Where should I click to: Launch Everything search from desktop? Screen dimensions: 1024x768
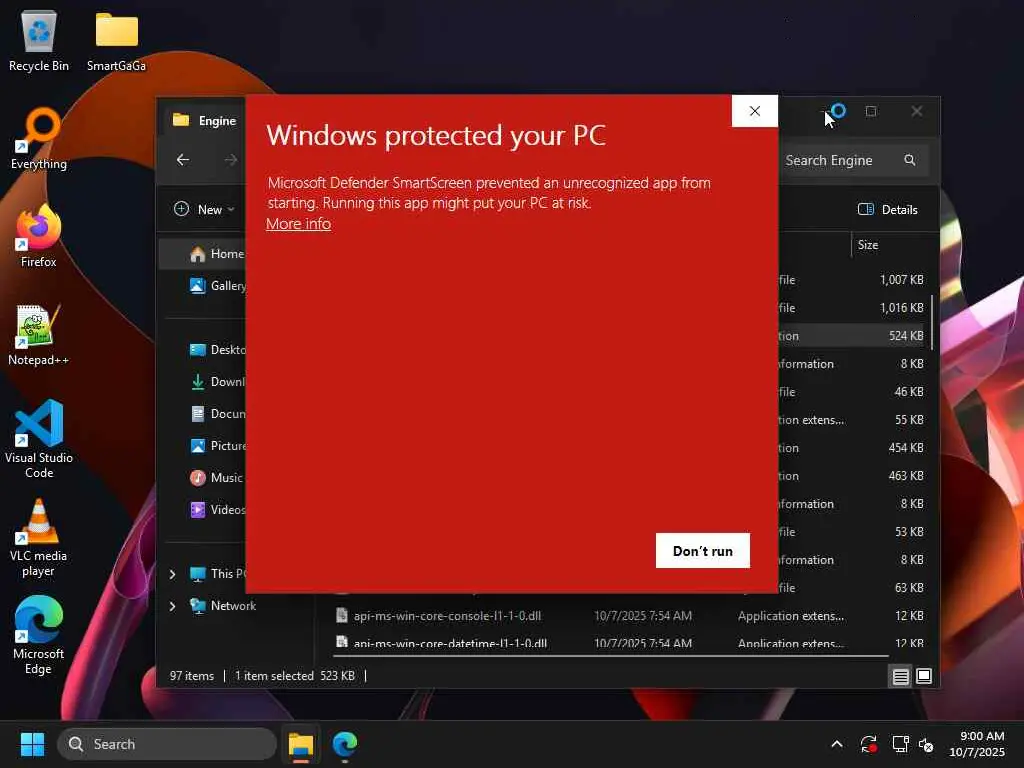[39, 139]
